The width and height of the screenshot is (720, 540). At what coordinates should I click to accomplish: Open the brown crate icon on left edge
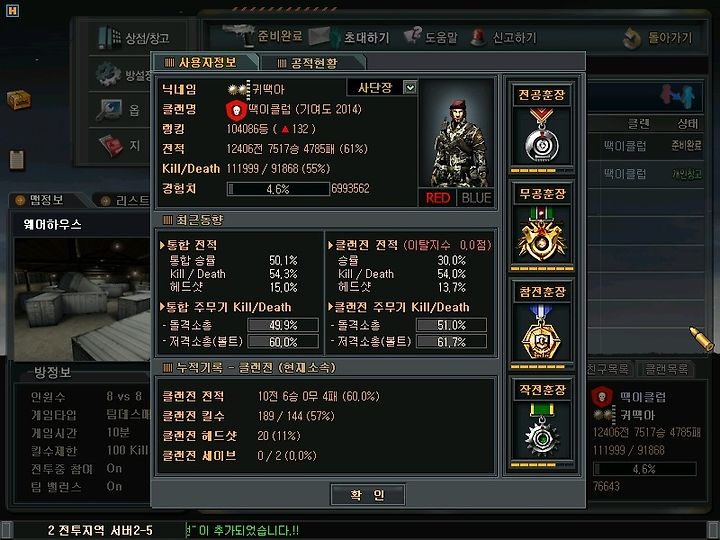click(18, 100)
